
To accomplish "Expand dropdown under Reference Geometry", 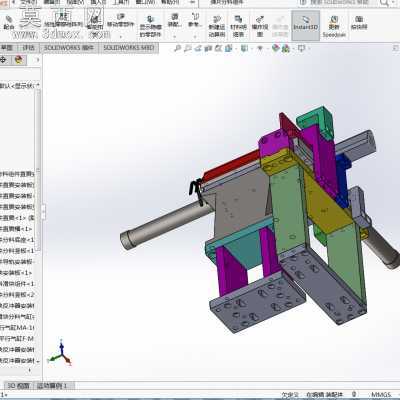I will click(195, 36).
